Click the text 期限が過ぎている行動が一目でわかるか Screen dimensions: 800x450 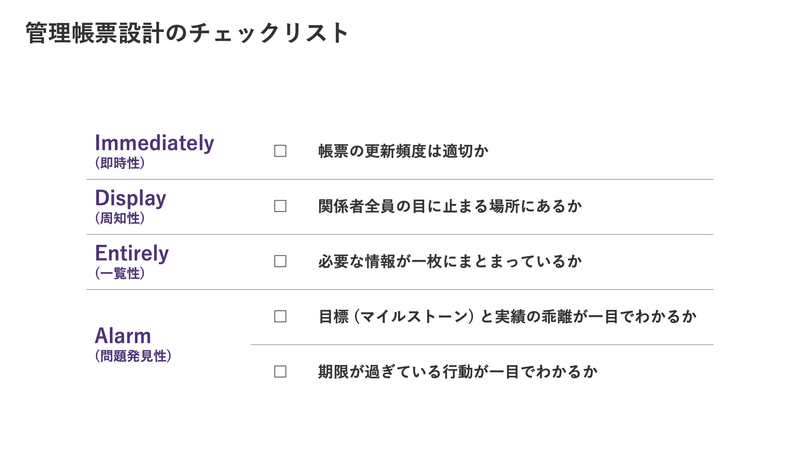pos(458,371)
